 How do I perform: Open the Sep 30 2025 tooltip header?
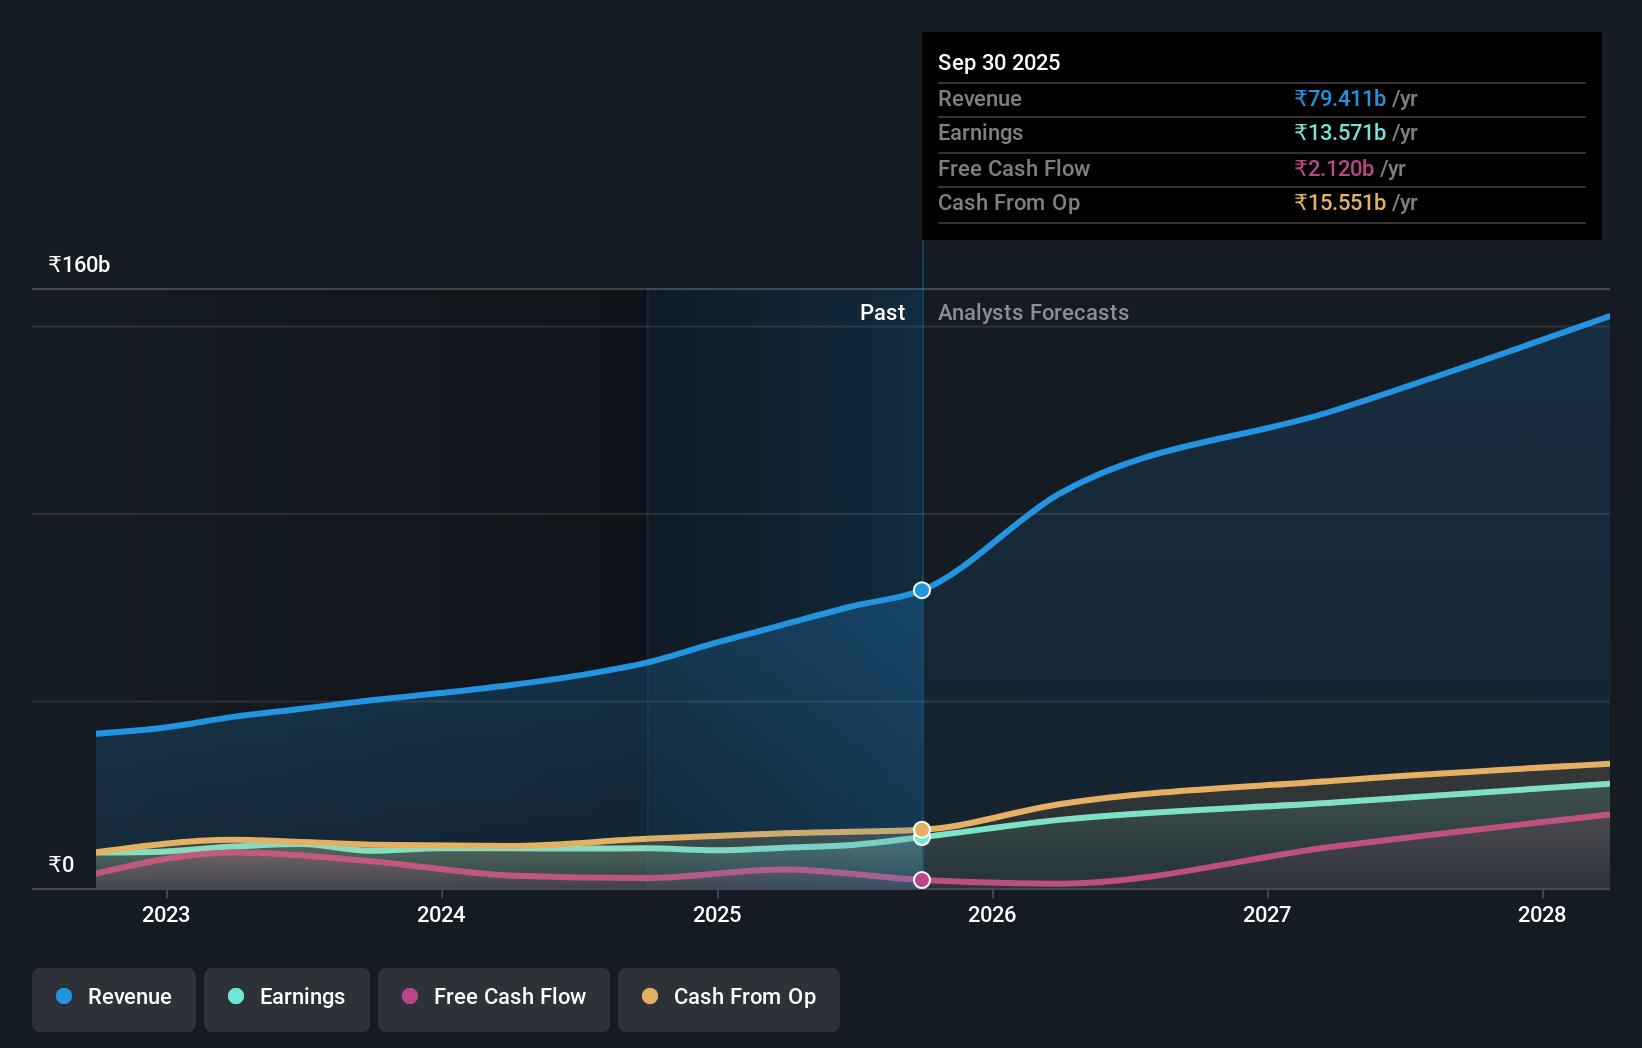pos(999,62)
